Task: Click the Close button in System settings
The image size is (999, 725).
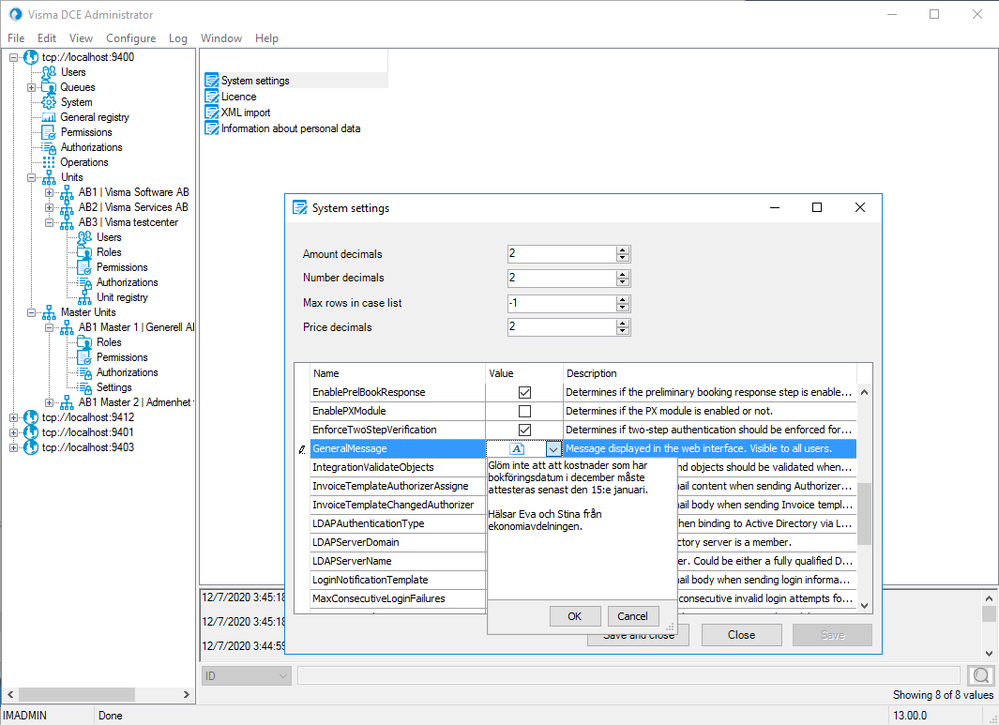Action: pyautogui.click(x=742, y=635)
